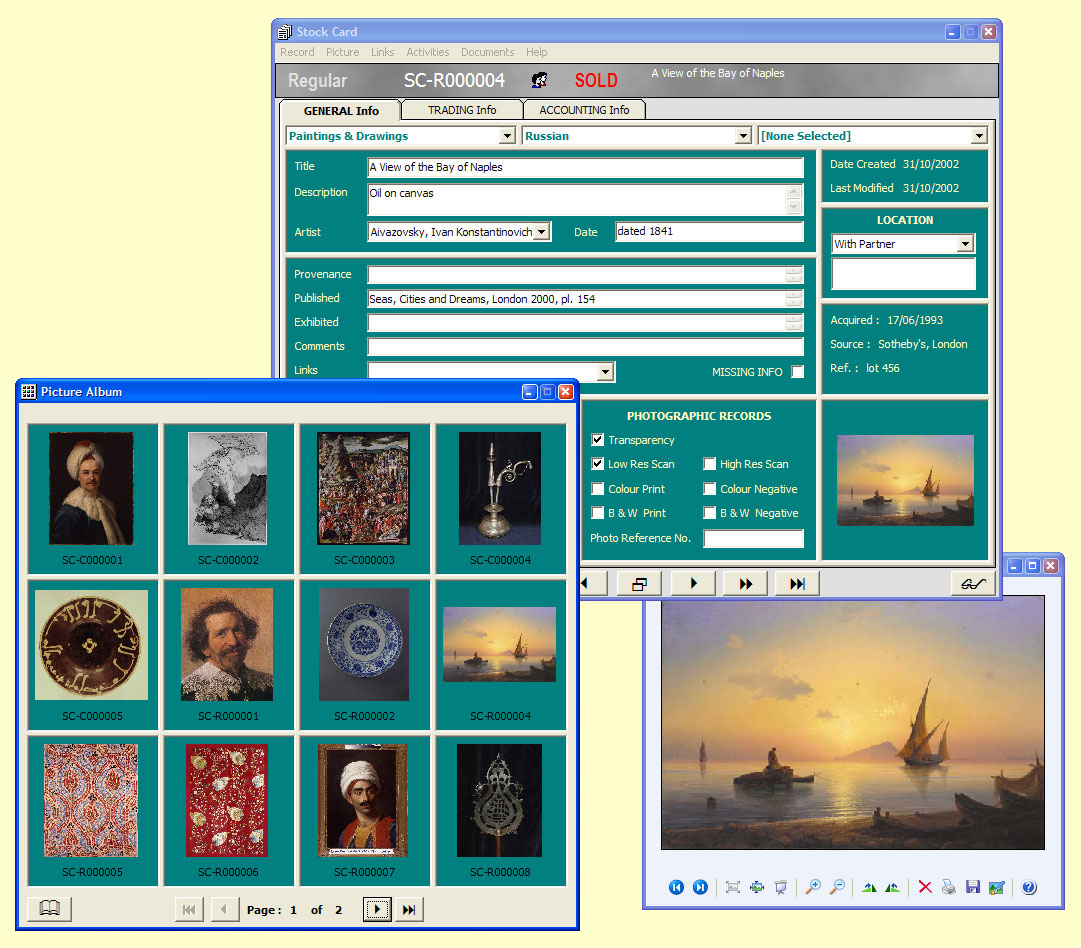1081x948 pixels.
Task: Click the overlapping windows icon in Stock Card navigation
Action: click(x=640, y=584)
